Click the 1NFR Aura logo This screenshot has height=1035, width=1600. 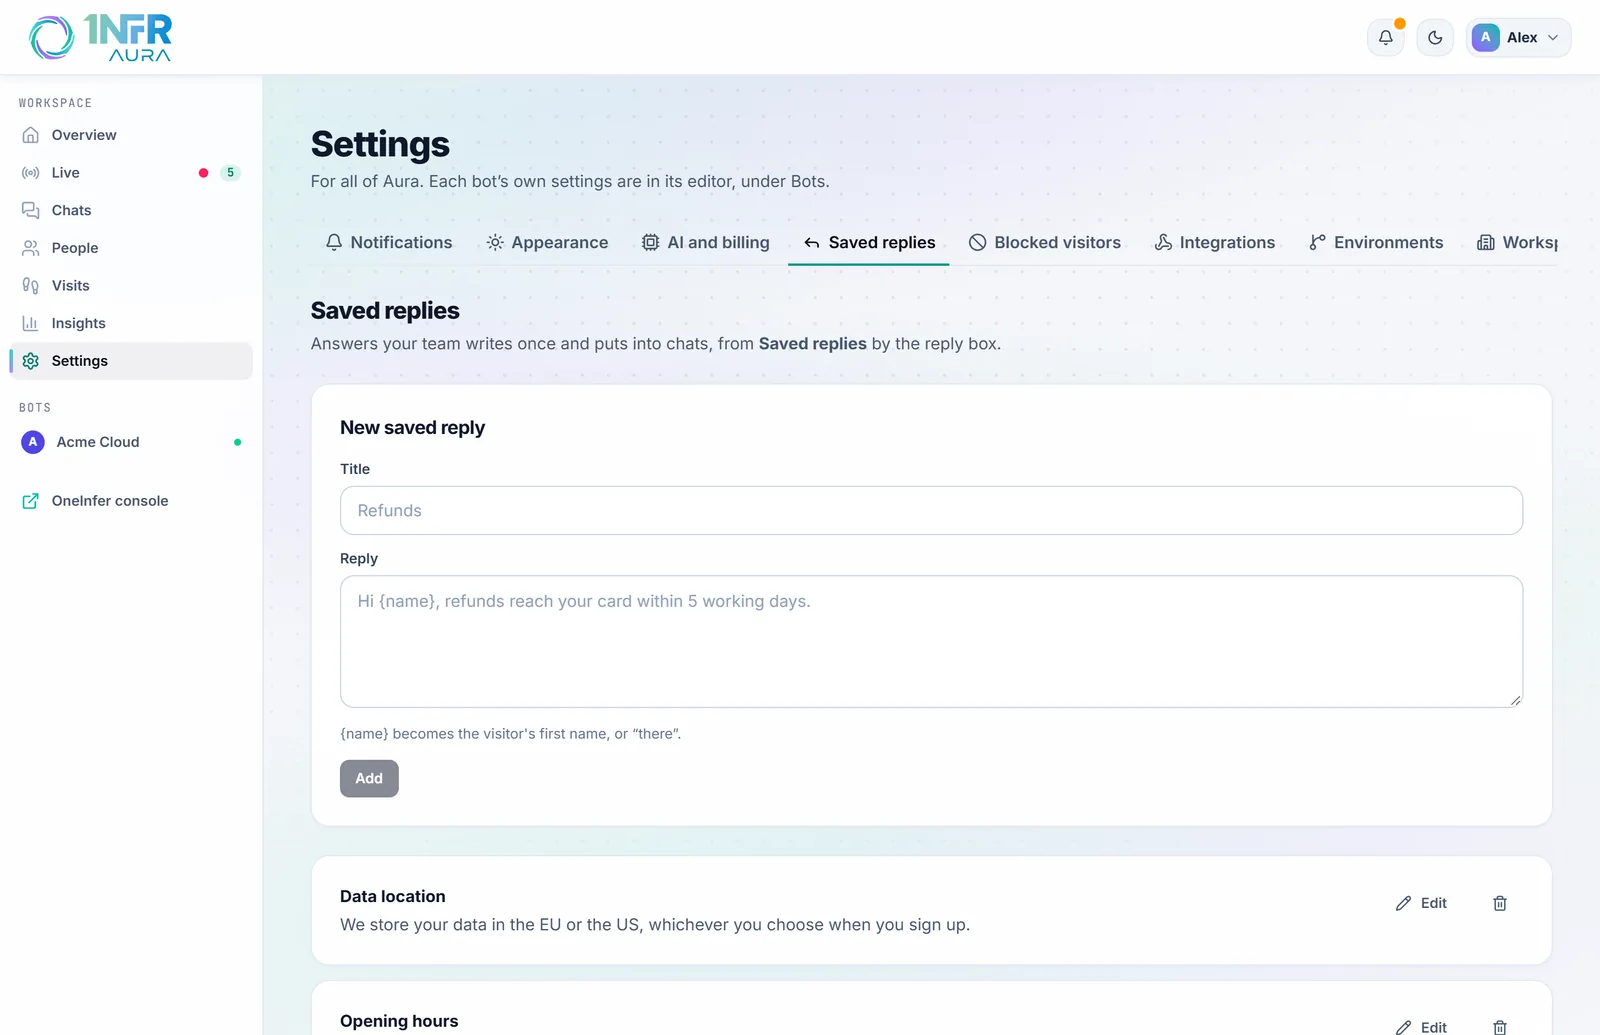click(x=100, y=38)
